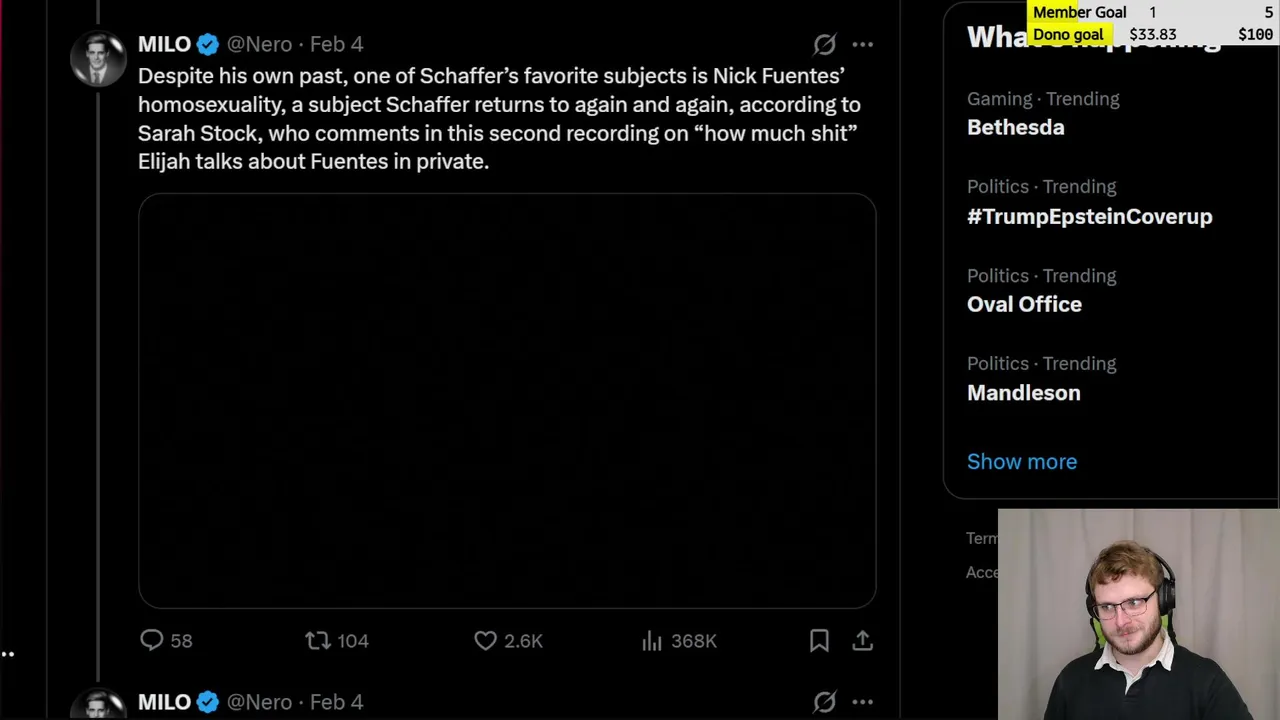Click MILO's verified badge on first post
Viewport: 1280px width, 720px height.
[208, 44]
